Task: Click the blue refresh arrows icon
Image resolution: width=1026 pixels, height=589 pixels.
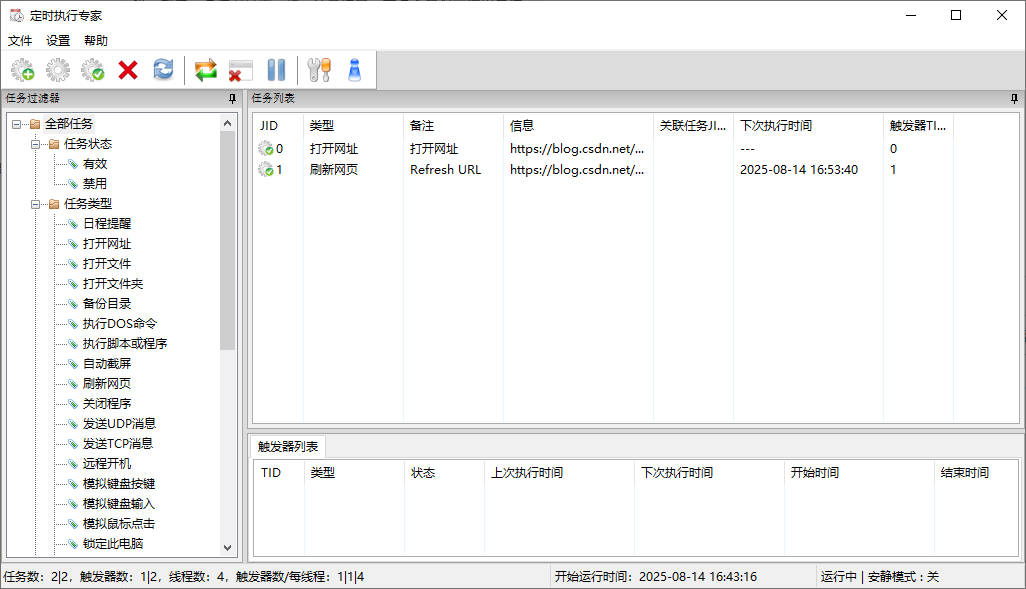Action: pyautogui.click(x=163, y=69)
